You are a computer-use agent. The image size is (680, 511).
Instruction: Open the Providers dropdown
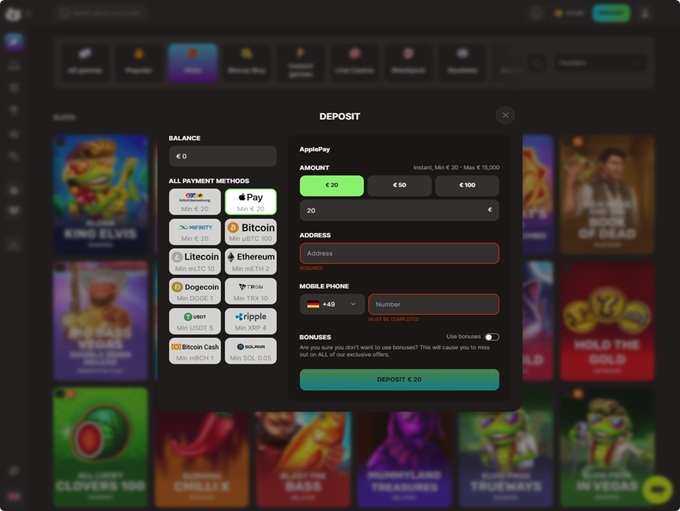point(600,63)
